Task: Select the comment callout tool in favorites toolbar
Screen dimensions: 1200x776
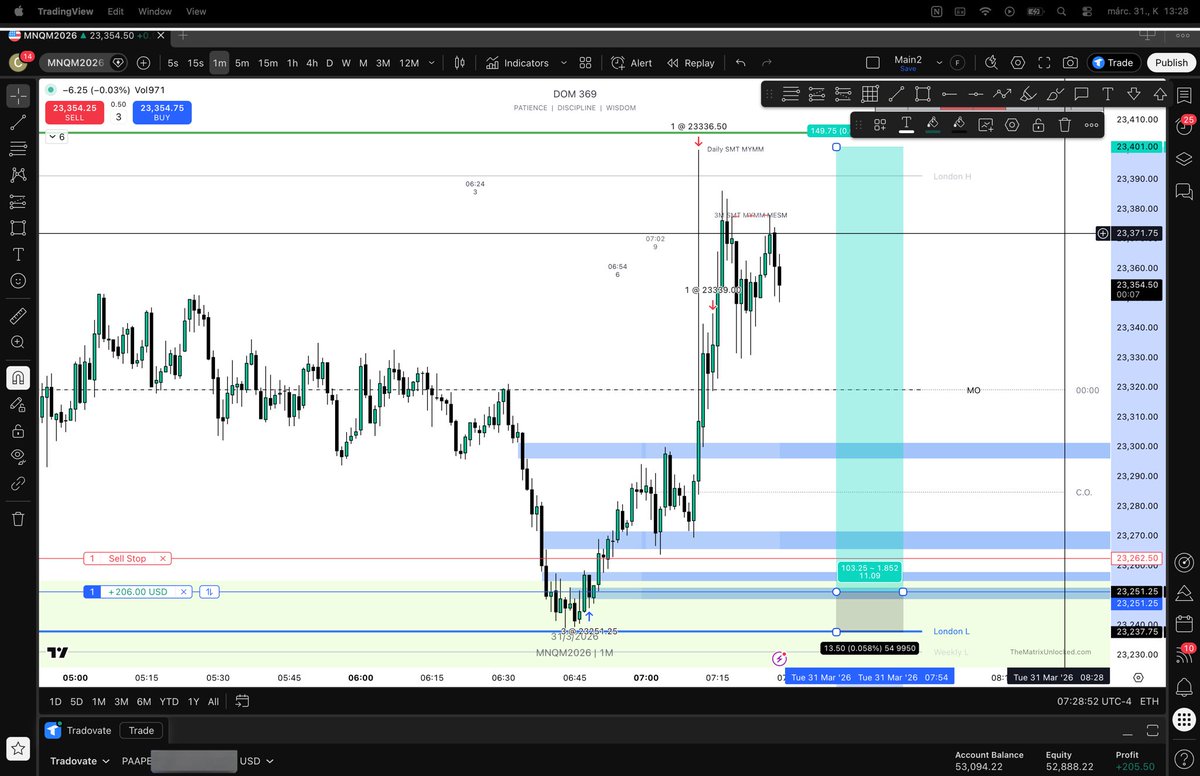Action: (1081, 94)
